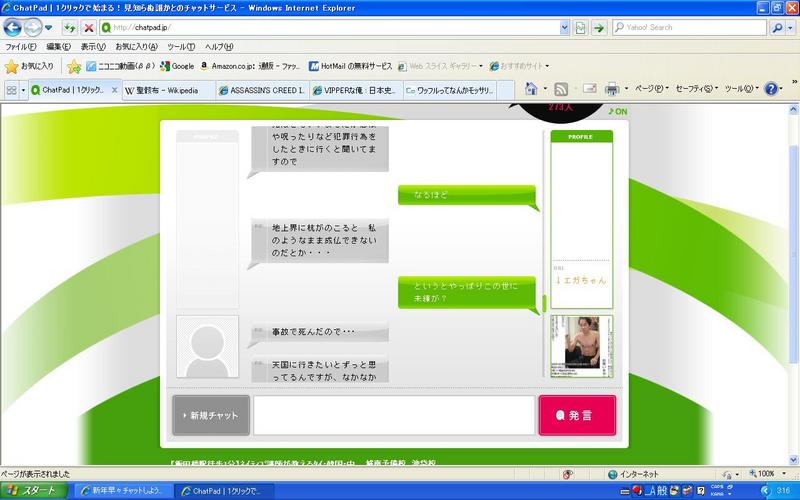Screen dimensions: 800x500
Task: Click the browser Forward arrow button
Action: click(x=33, y=28)
